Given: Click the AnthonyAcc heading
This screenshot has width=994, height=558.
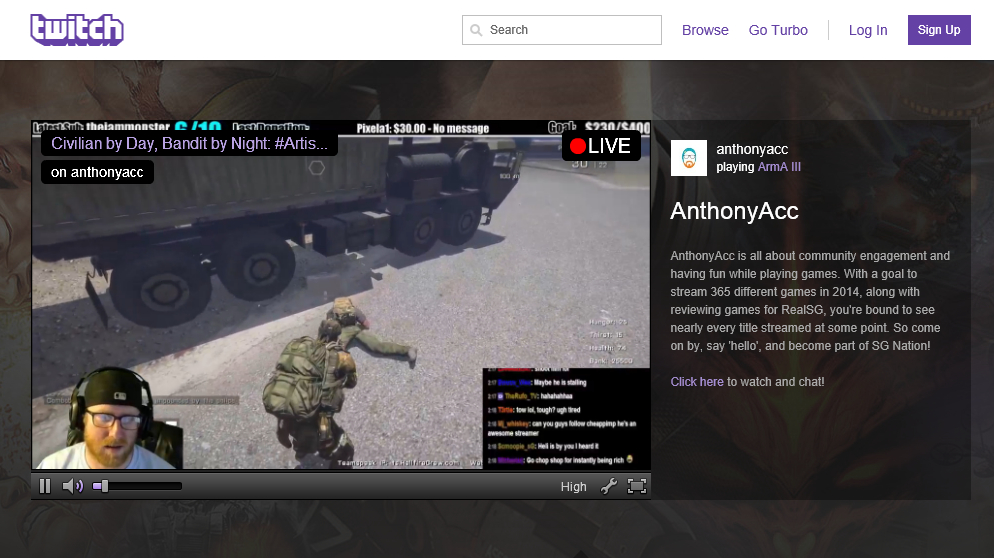Looking at the screenshot, I should pos(734,211).
